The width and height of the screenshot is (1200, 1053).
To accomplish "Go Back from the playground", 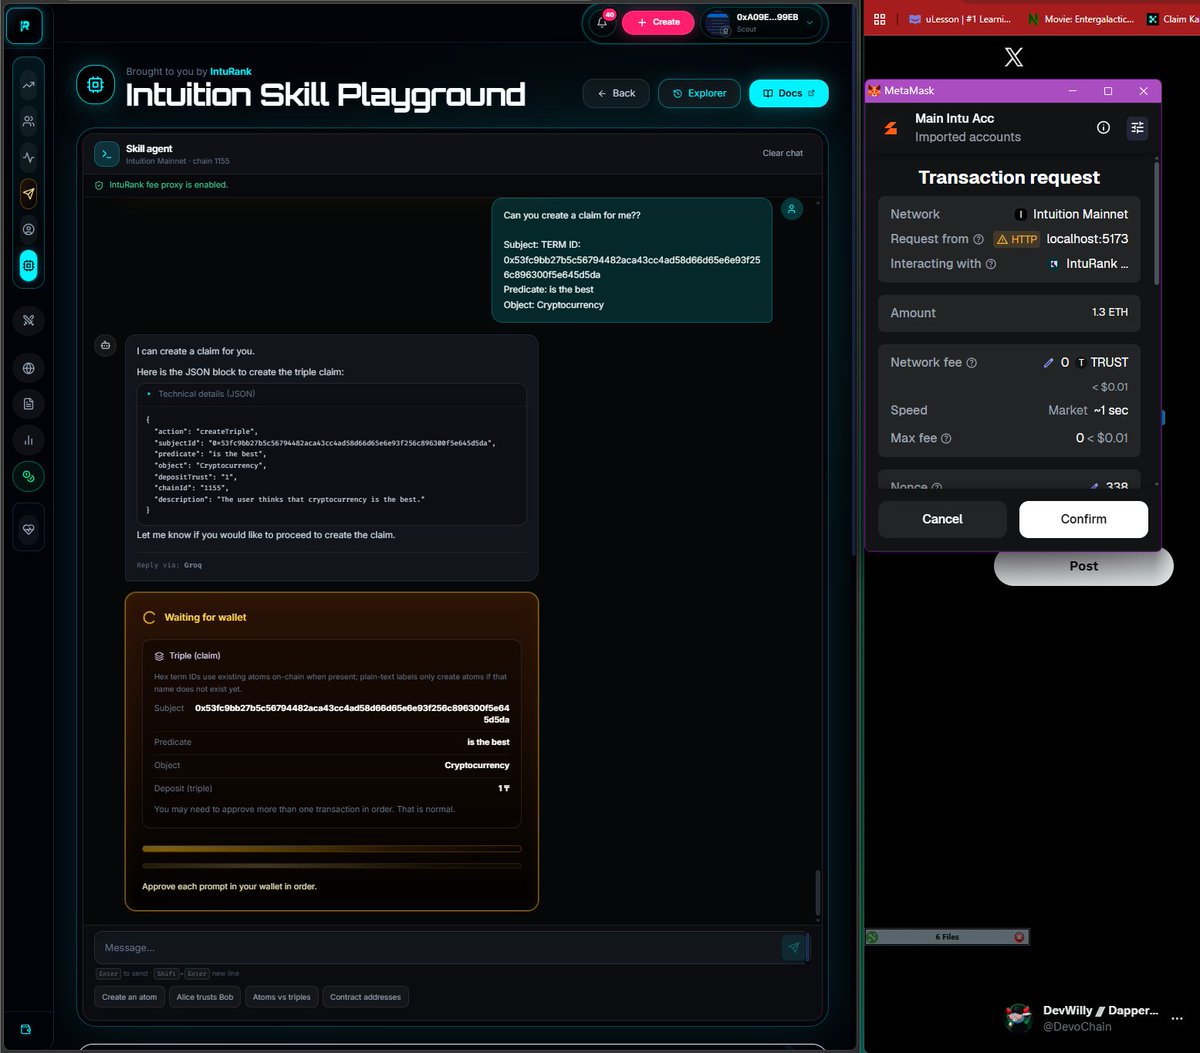I will (616, 93).
